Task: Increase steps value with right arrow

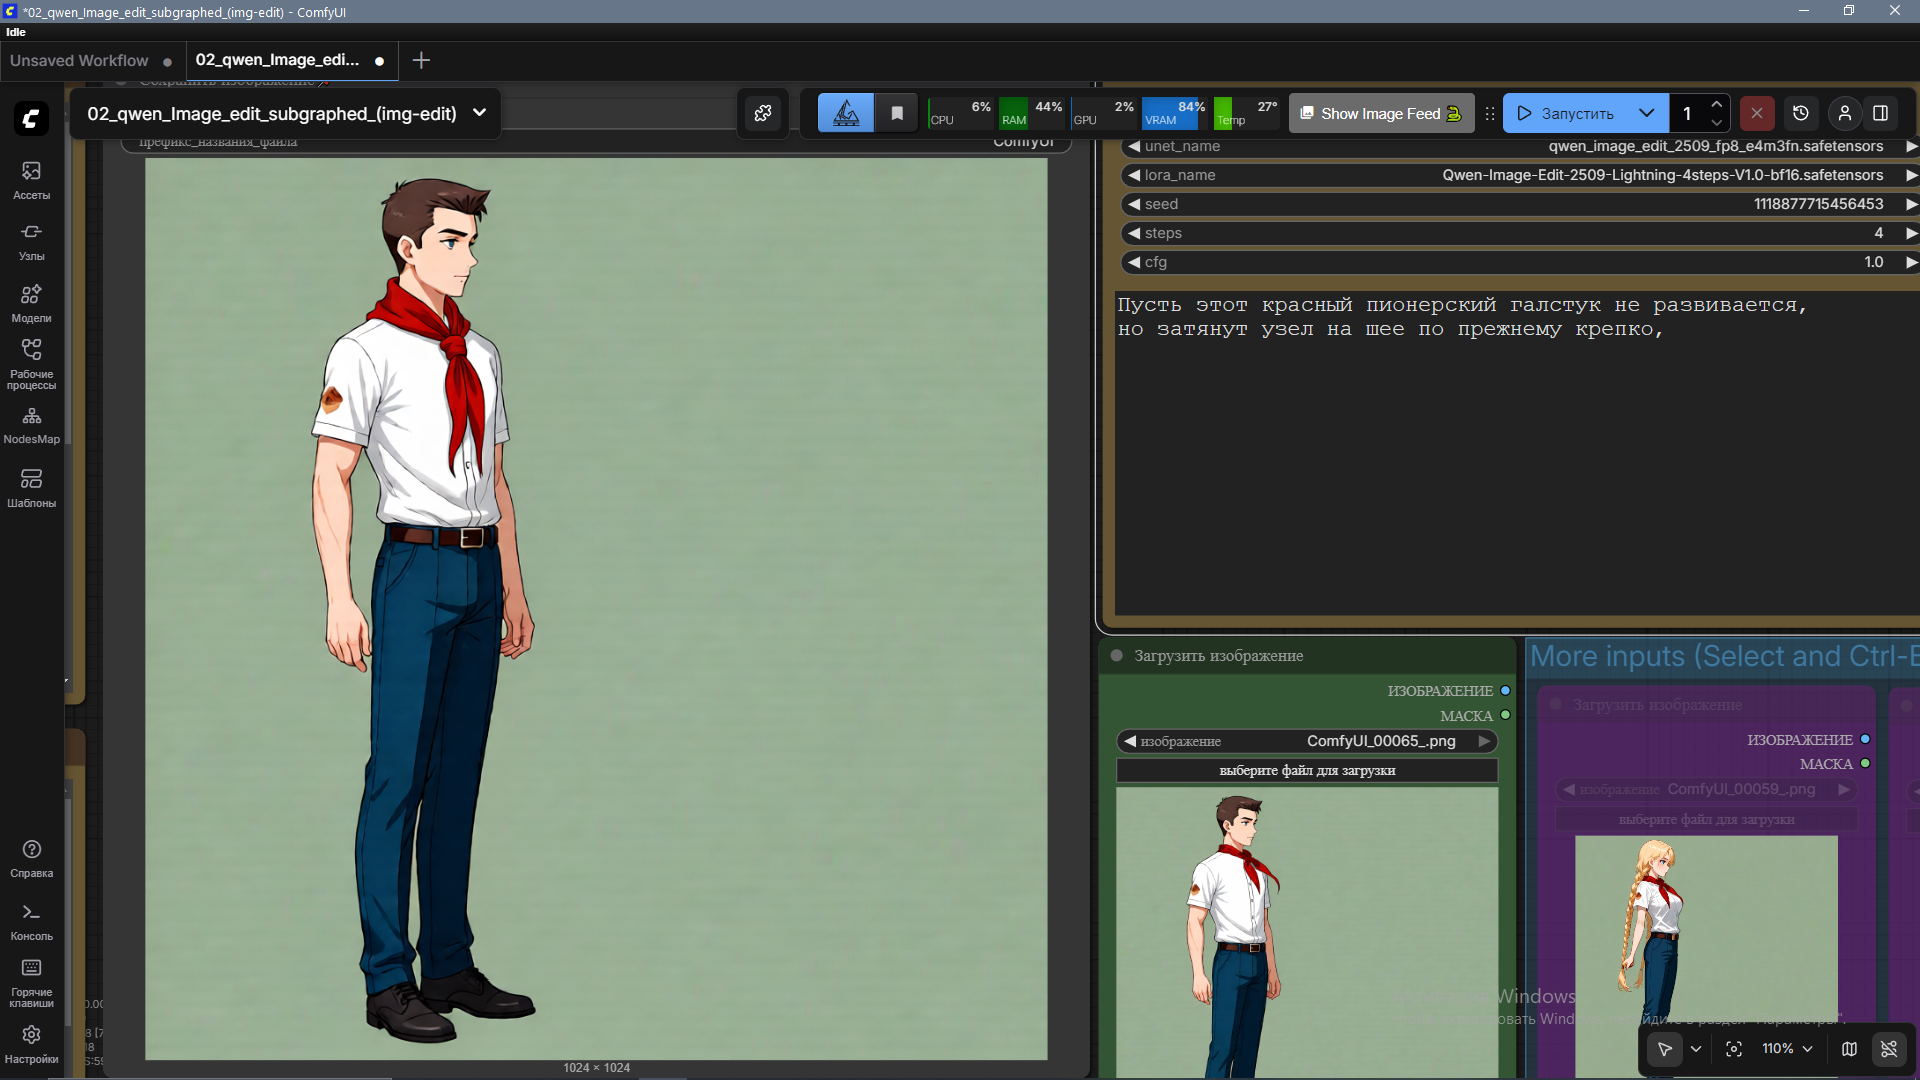Action: click(x=1910, y=233)
